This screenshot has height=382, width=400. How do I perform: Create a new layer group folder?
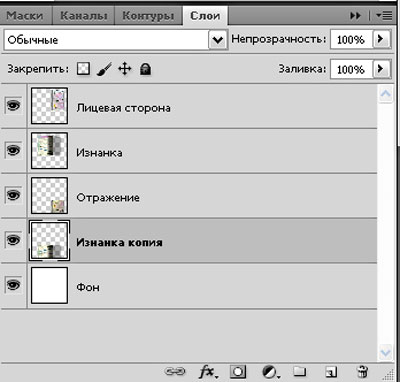(x=299, y=371)
